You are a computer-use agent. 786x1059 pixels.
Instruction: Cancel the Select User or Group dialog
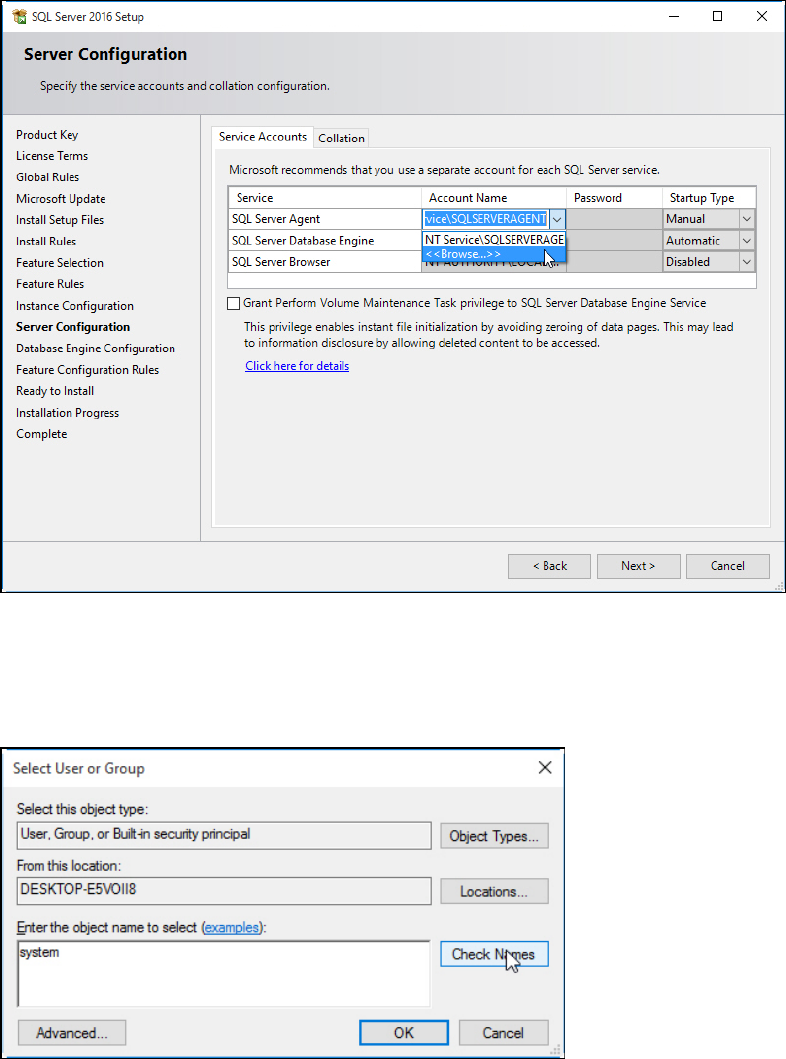tap(503, 1033)
